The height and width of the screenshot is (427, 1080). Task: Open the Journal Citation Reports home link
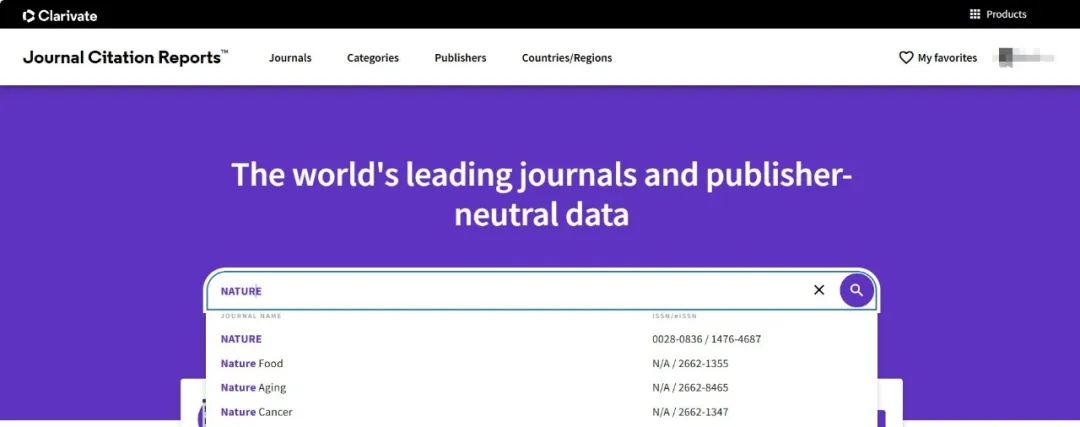125,57
